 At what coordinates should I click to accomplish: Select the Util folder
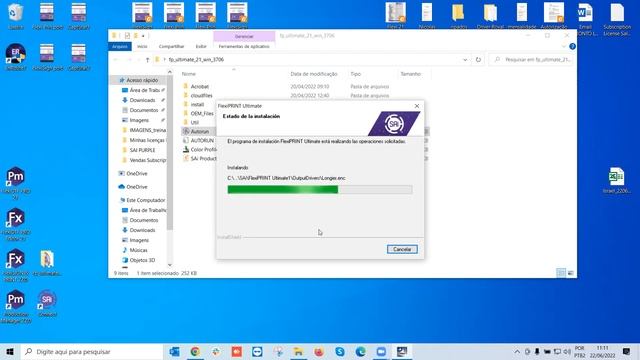coord(194,122)
